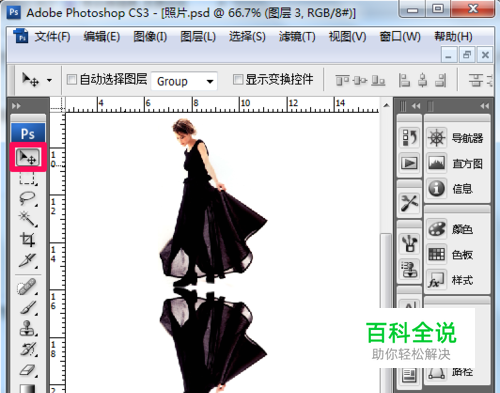The image size is (500, 393).
Task: Select the History Brush tool
Action: click(27, 349)
